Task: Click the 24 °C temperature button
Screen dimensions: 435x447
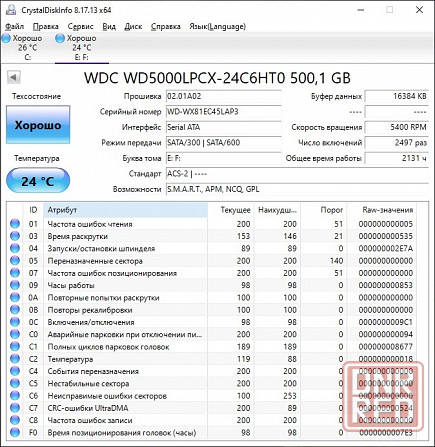Action: 38,181
